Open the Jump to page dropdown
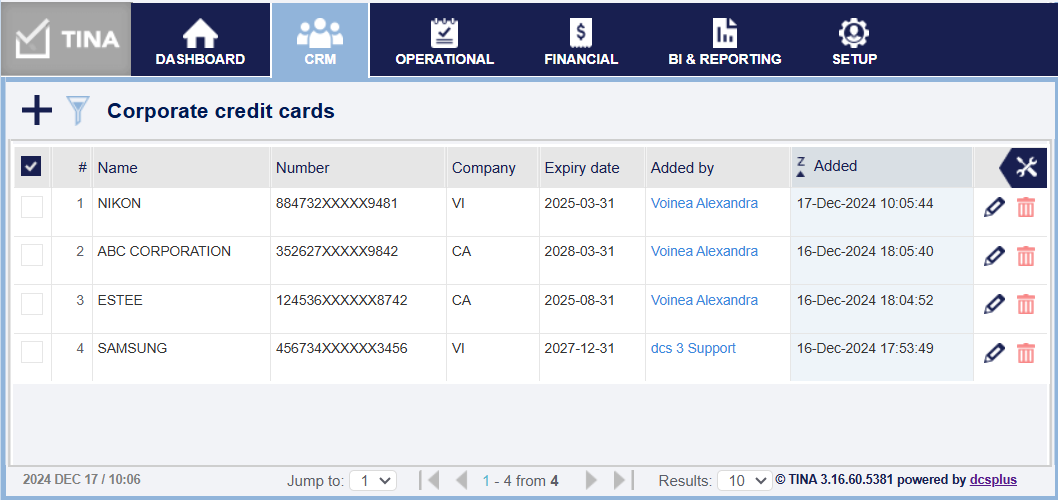This screenshot has width=1058, height=500. tap(373, 481)
